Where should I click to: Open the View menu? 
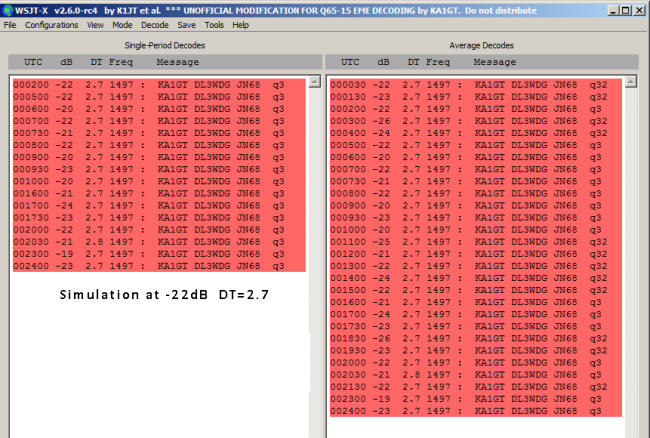pos(95,25)
